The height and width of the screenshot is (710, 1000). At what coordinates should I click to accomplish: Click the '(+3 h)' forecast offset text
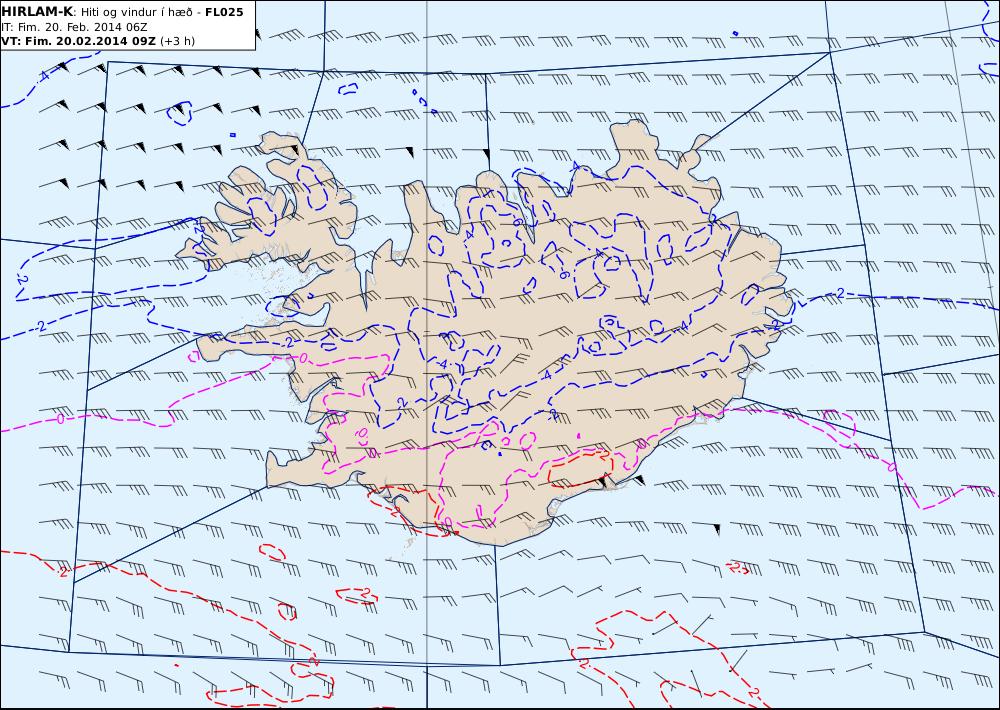[x=177, y=41]
